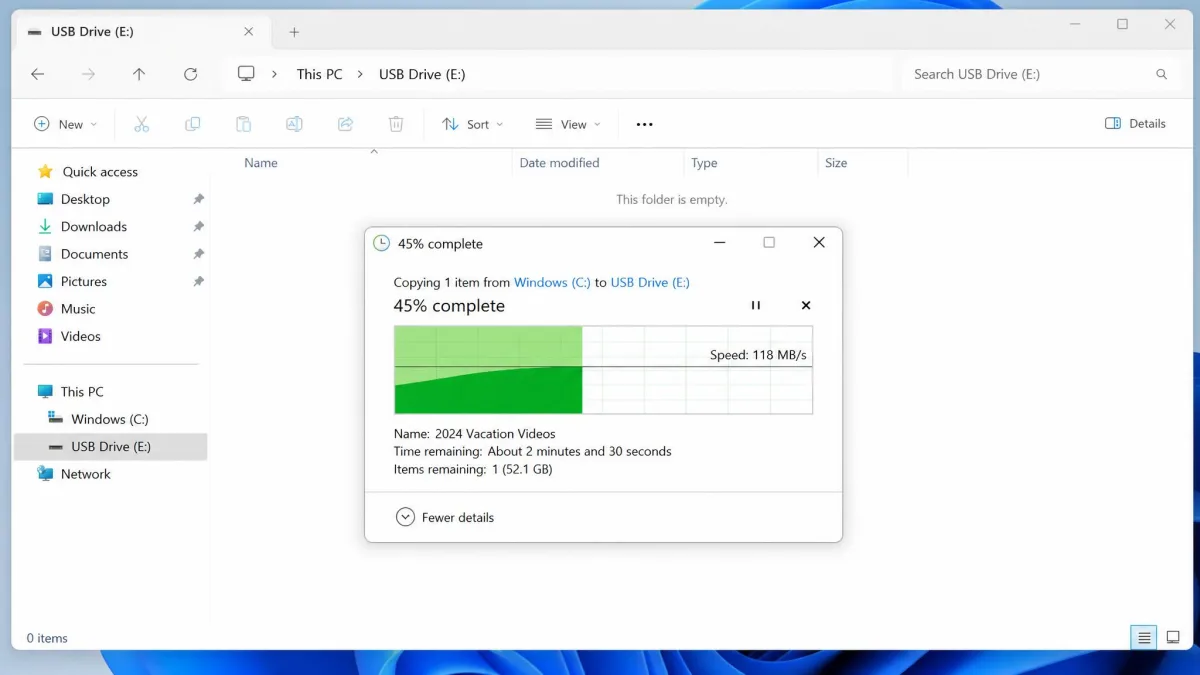This screenshot has height=675, width=1200.
Task: Unpin Pictures using its pin icon
Action: click(198, 282)
